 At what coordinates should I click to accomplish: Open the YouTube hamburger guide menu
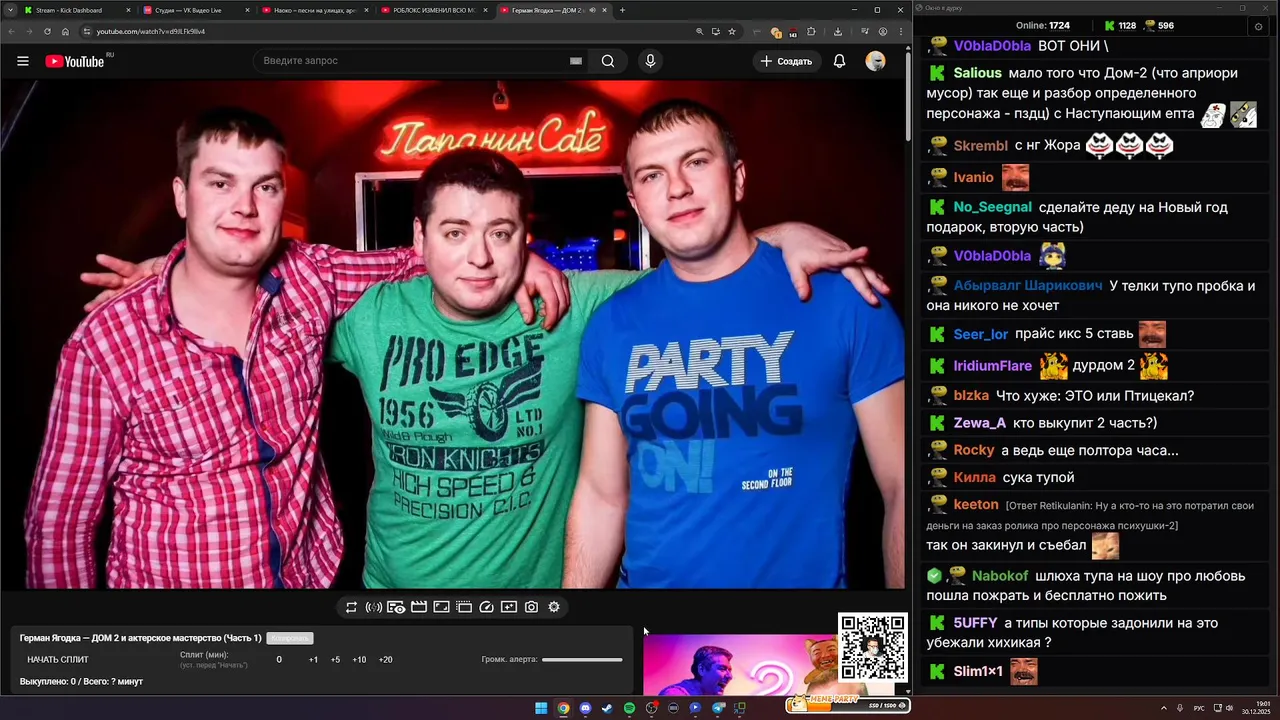pyautogui.click(x=22, y=61)
